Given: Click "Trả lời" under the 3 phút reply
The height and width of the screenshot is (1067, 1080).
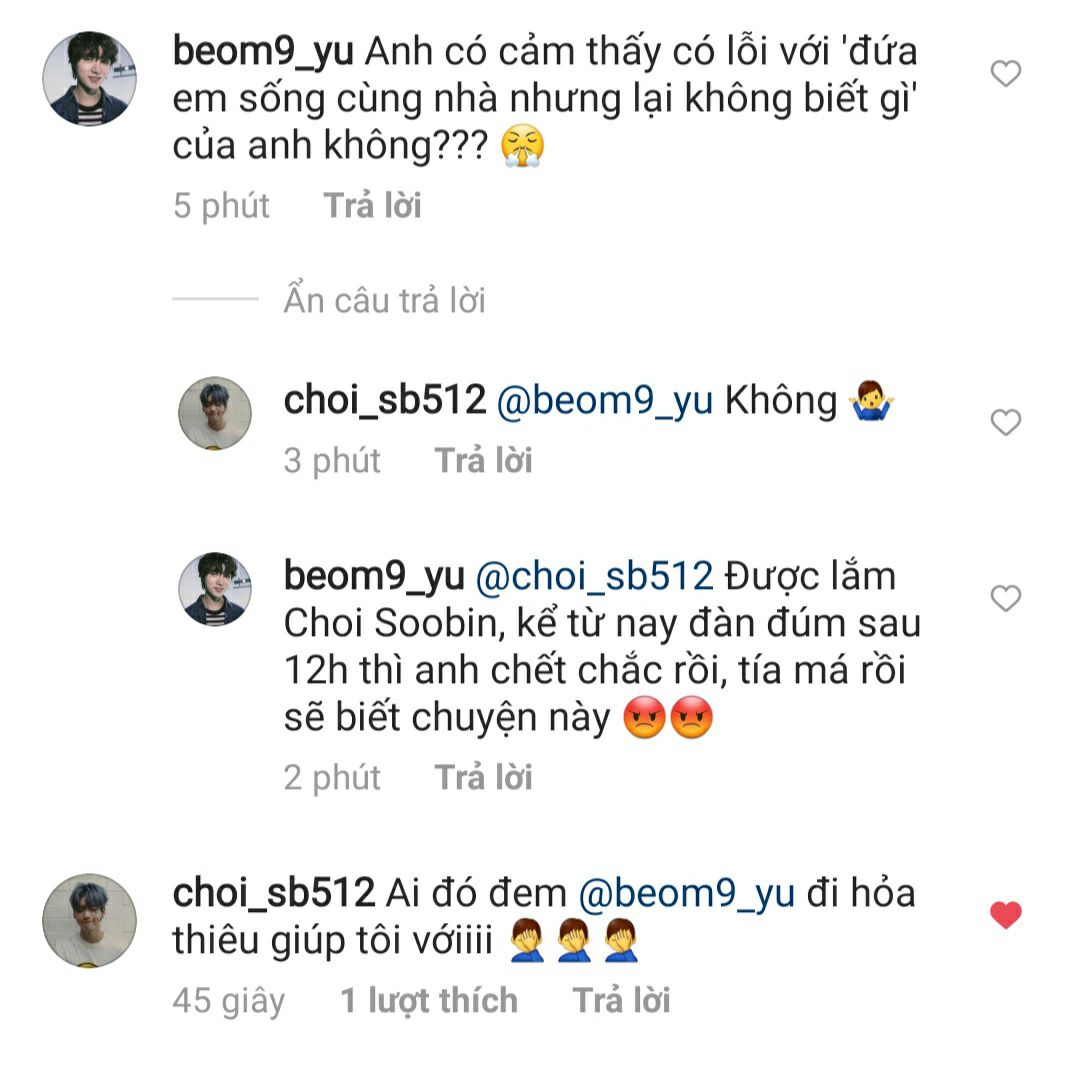Looking at the screenshot, I should [483, 461].
